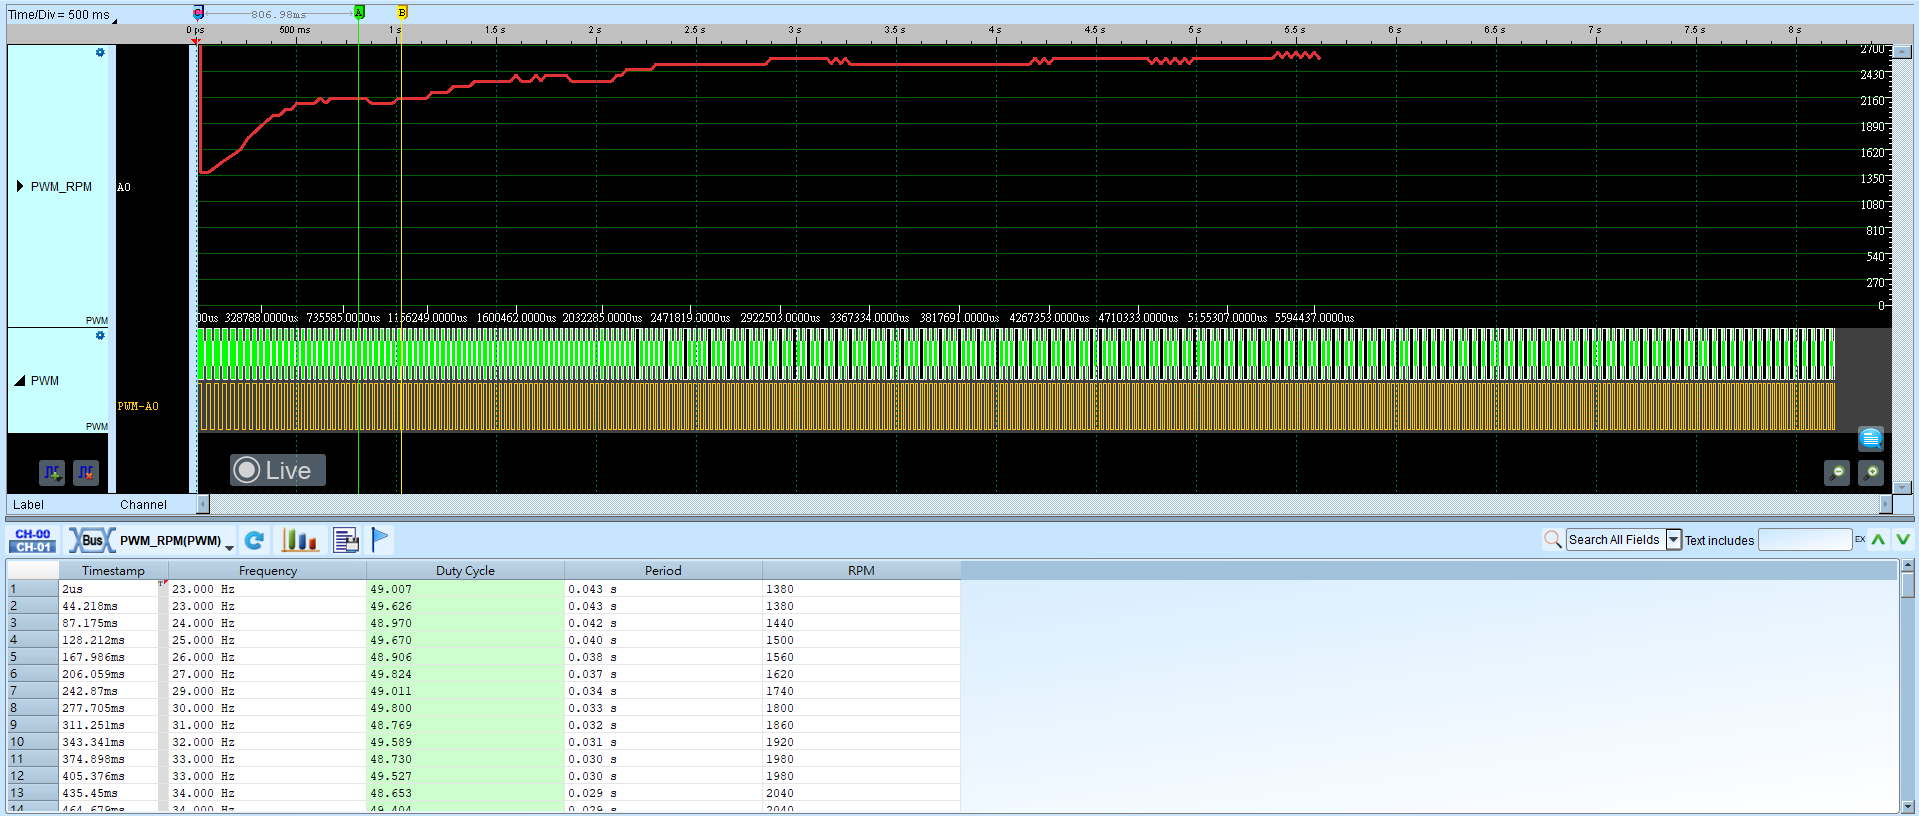Select the RPM cell showing 1920
The width and height of the screenshot is (1919, 816).
(861, 742)
